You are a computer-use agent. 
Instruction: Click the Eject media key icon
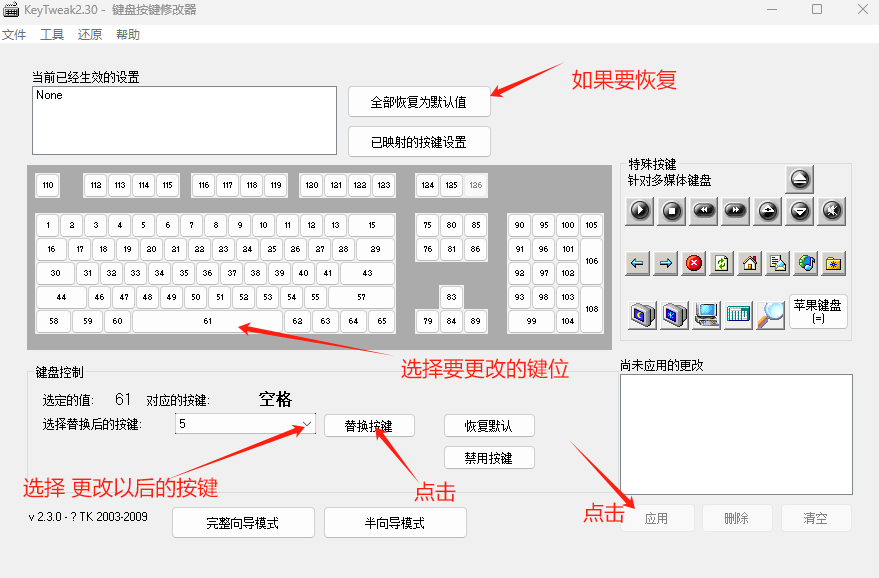(x=800, y=180)
